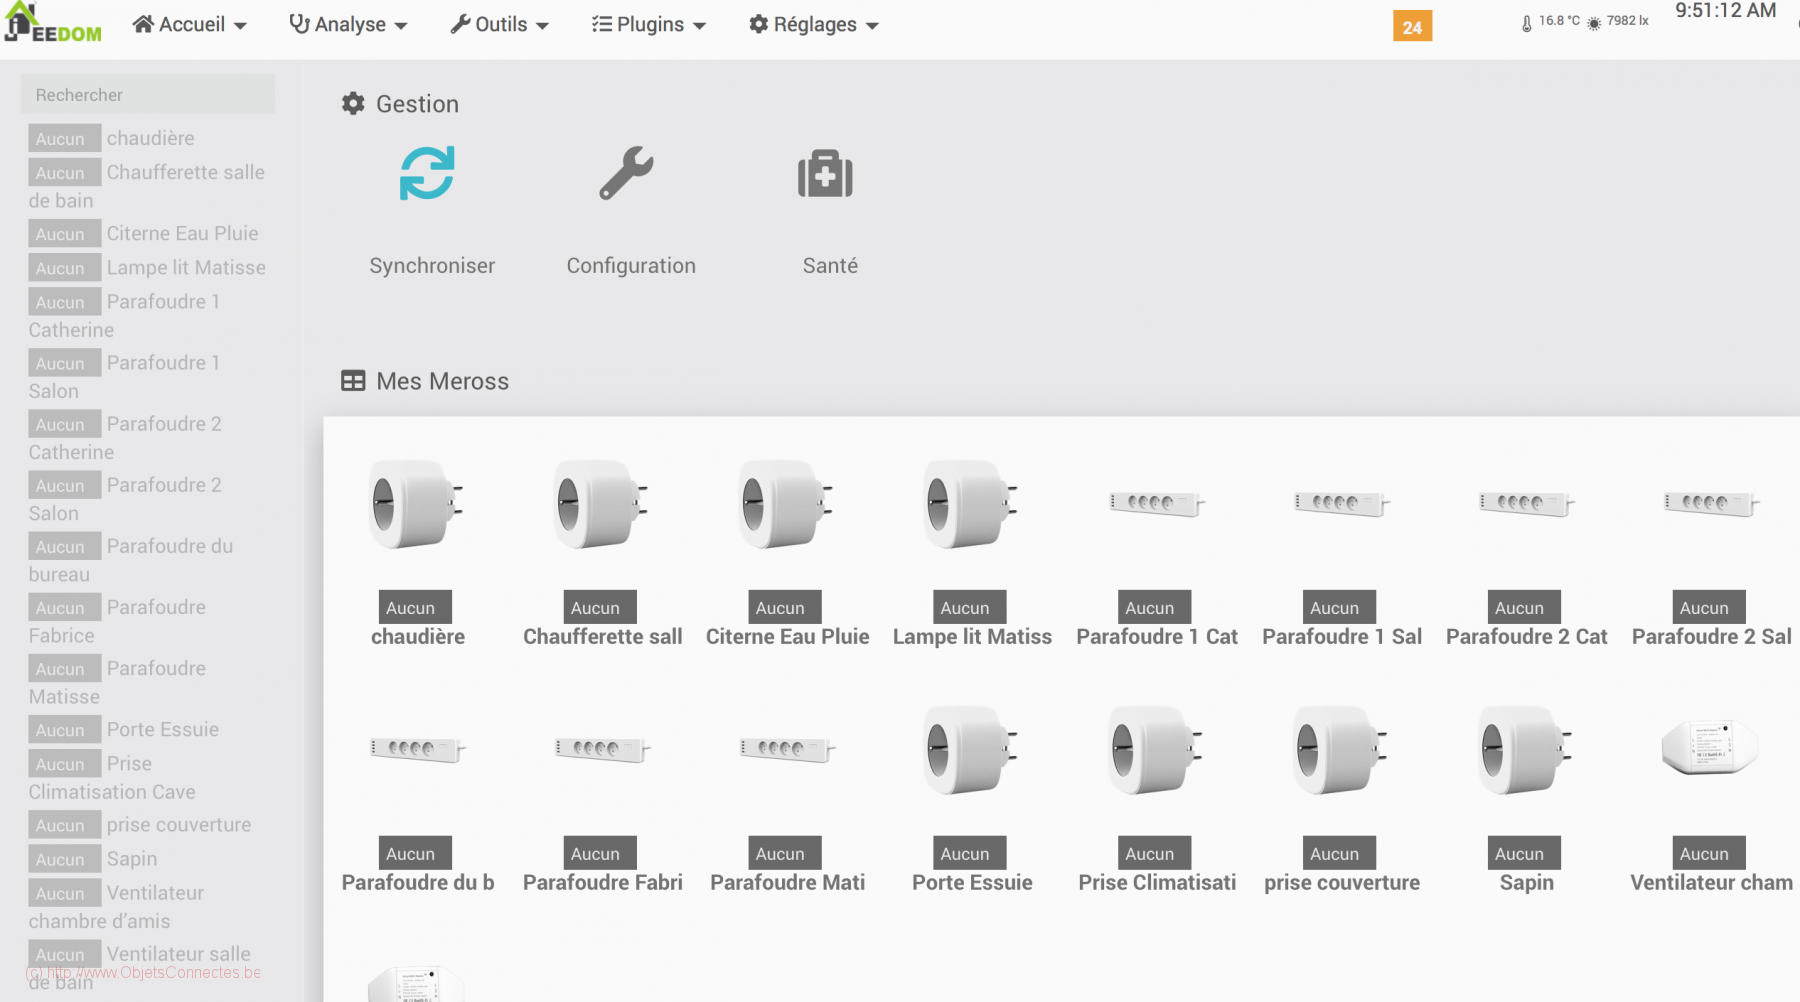This screenshot has width=1800, height=1002.
Task: Select Citerne Eau Pluie in sidebar
Action: (144, 233)
